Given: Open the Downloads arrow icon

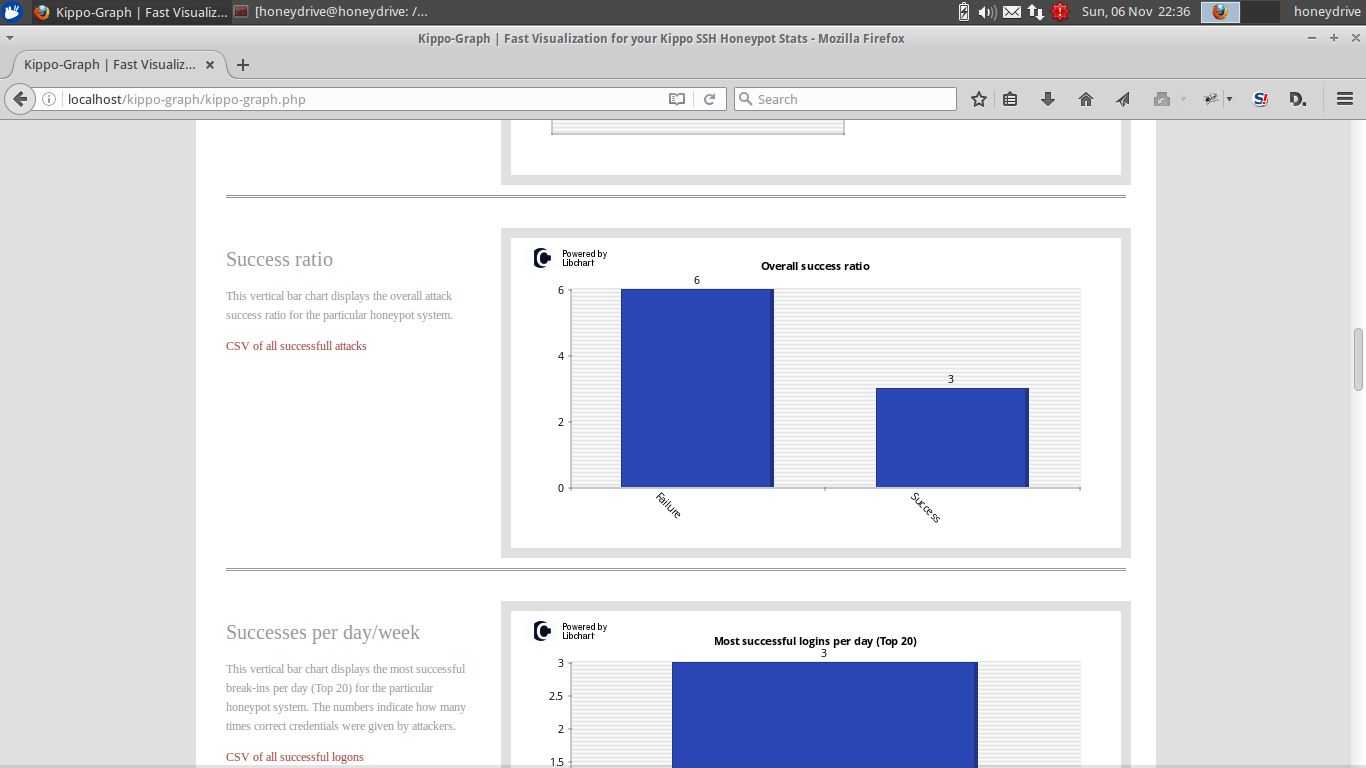Looking at the screenshot, I should point(1048,99).
